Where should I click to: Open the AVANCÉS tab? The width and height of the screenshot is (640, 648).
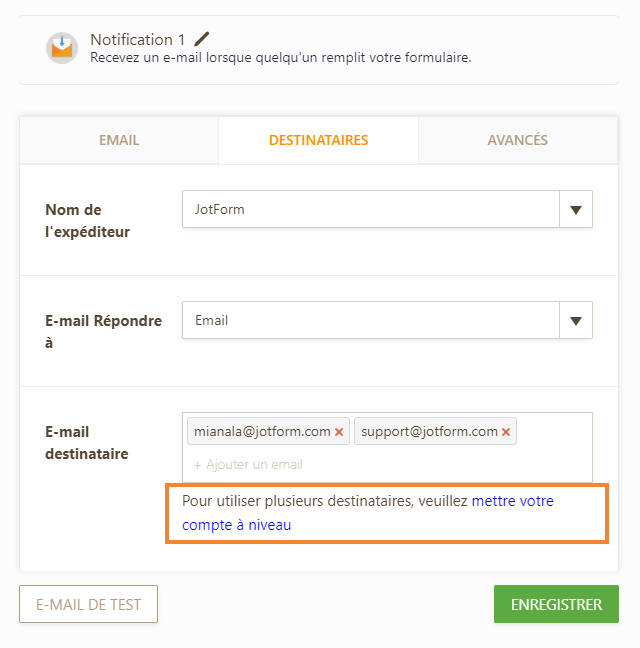(x=517, y=141)
